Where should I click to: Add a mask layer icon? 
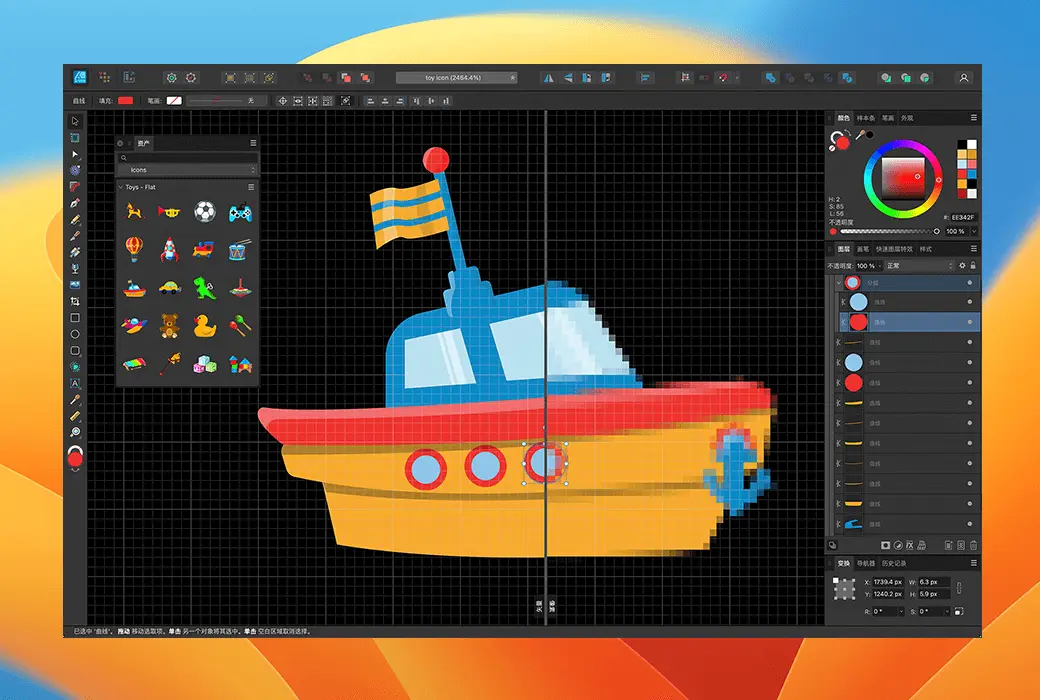(x=885, y=545)
